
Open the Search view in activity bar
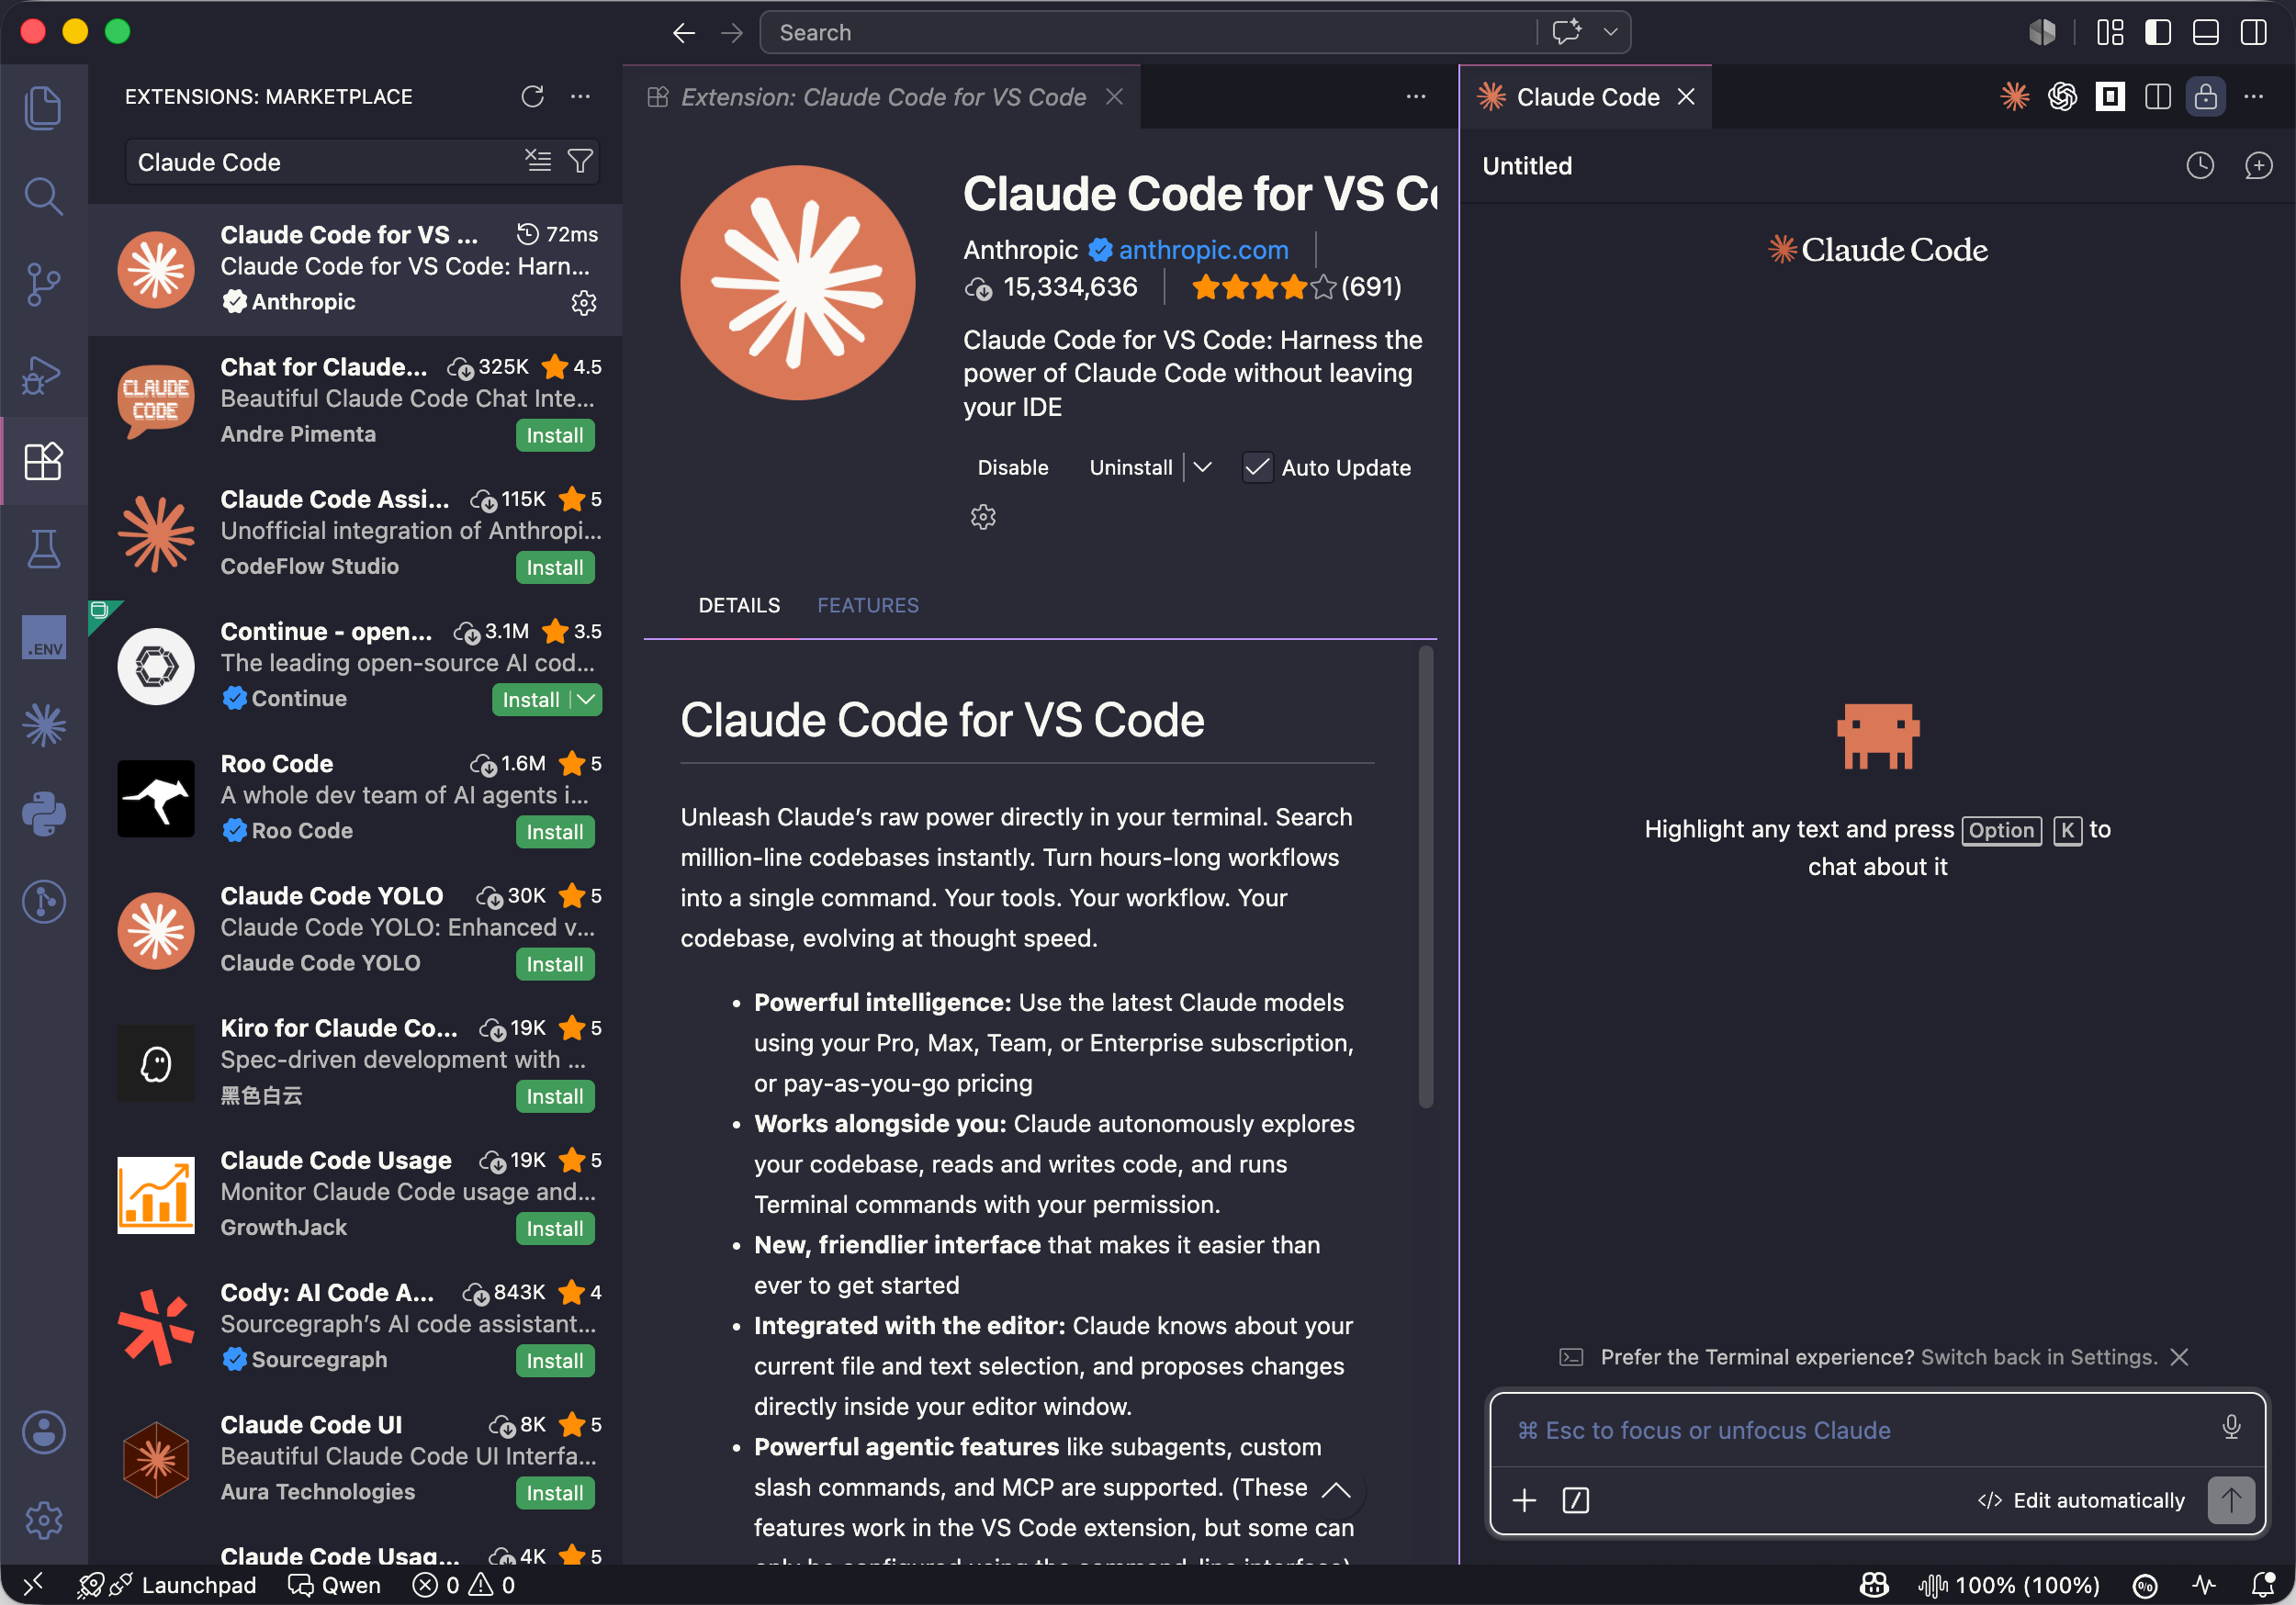43,196
